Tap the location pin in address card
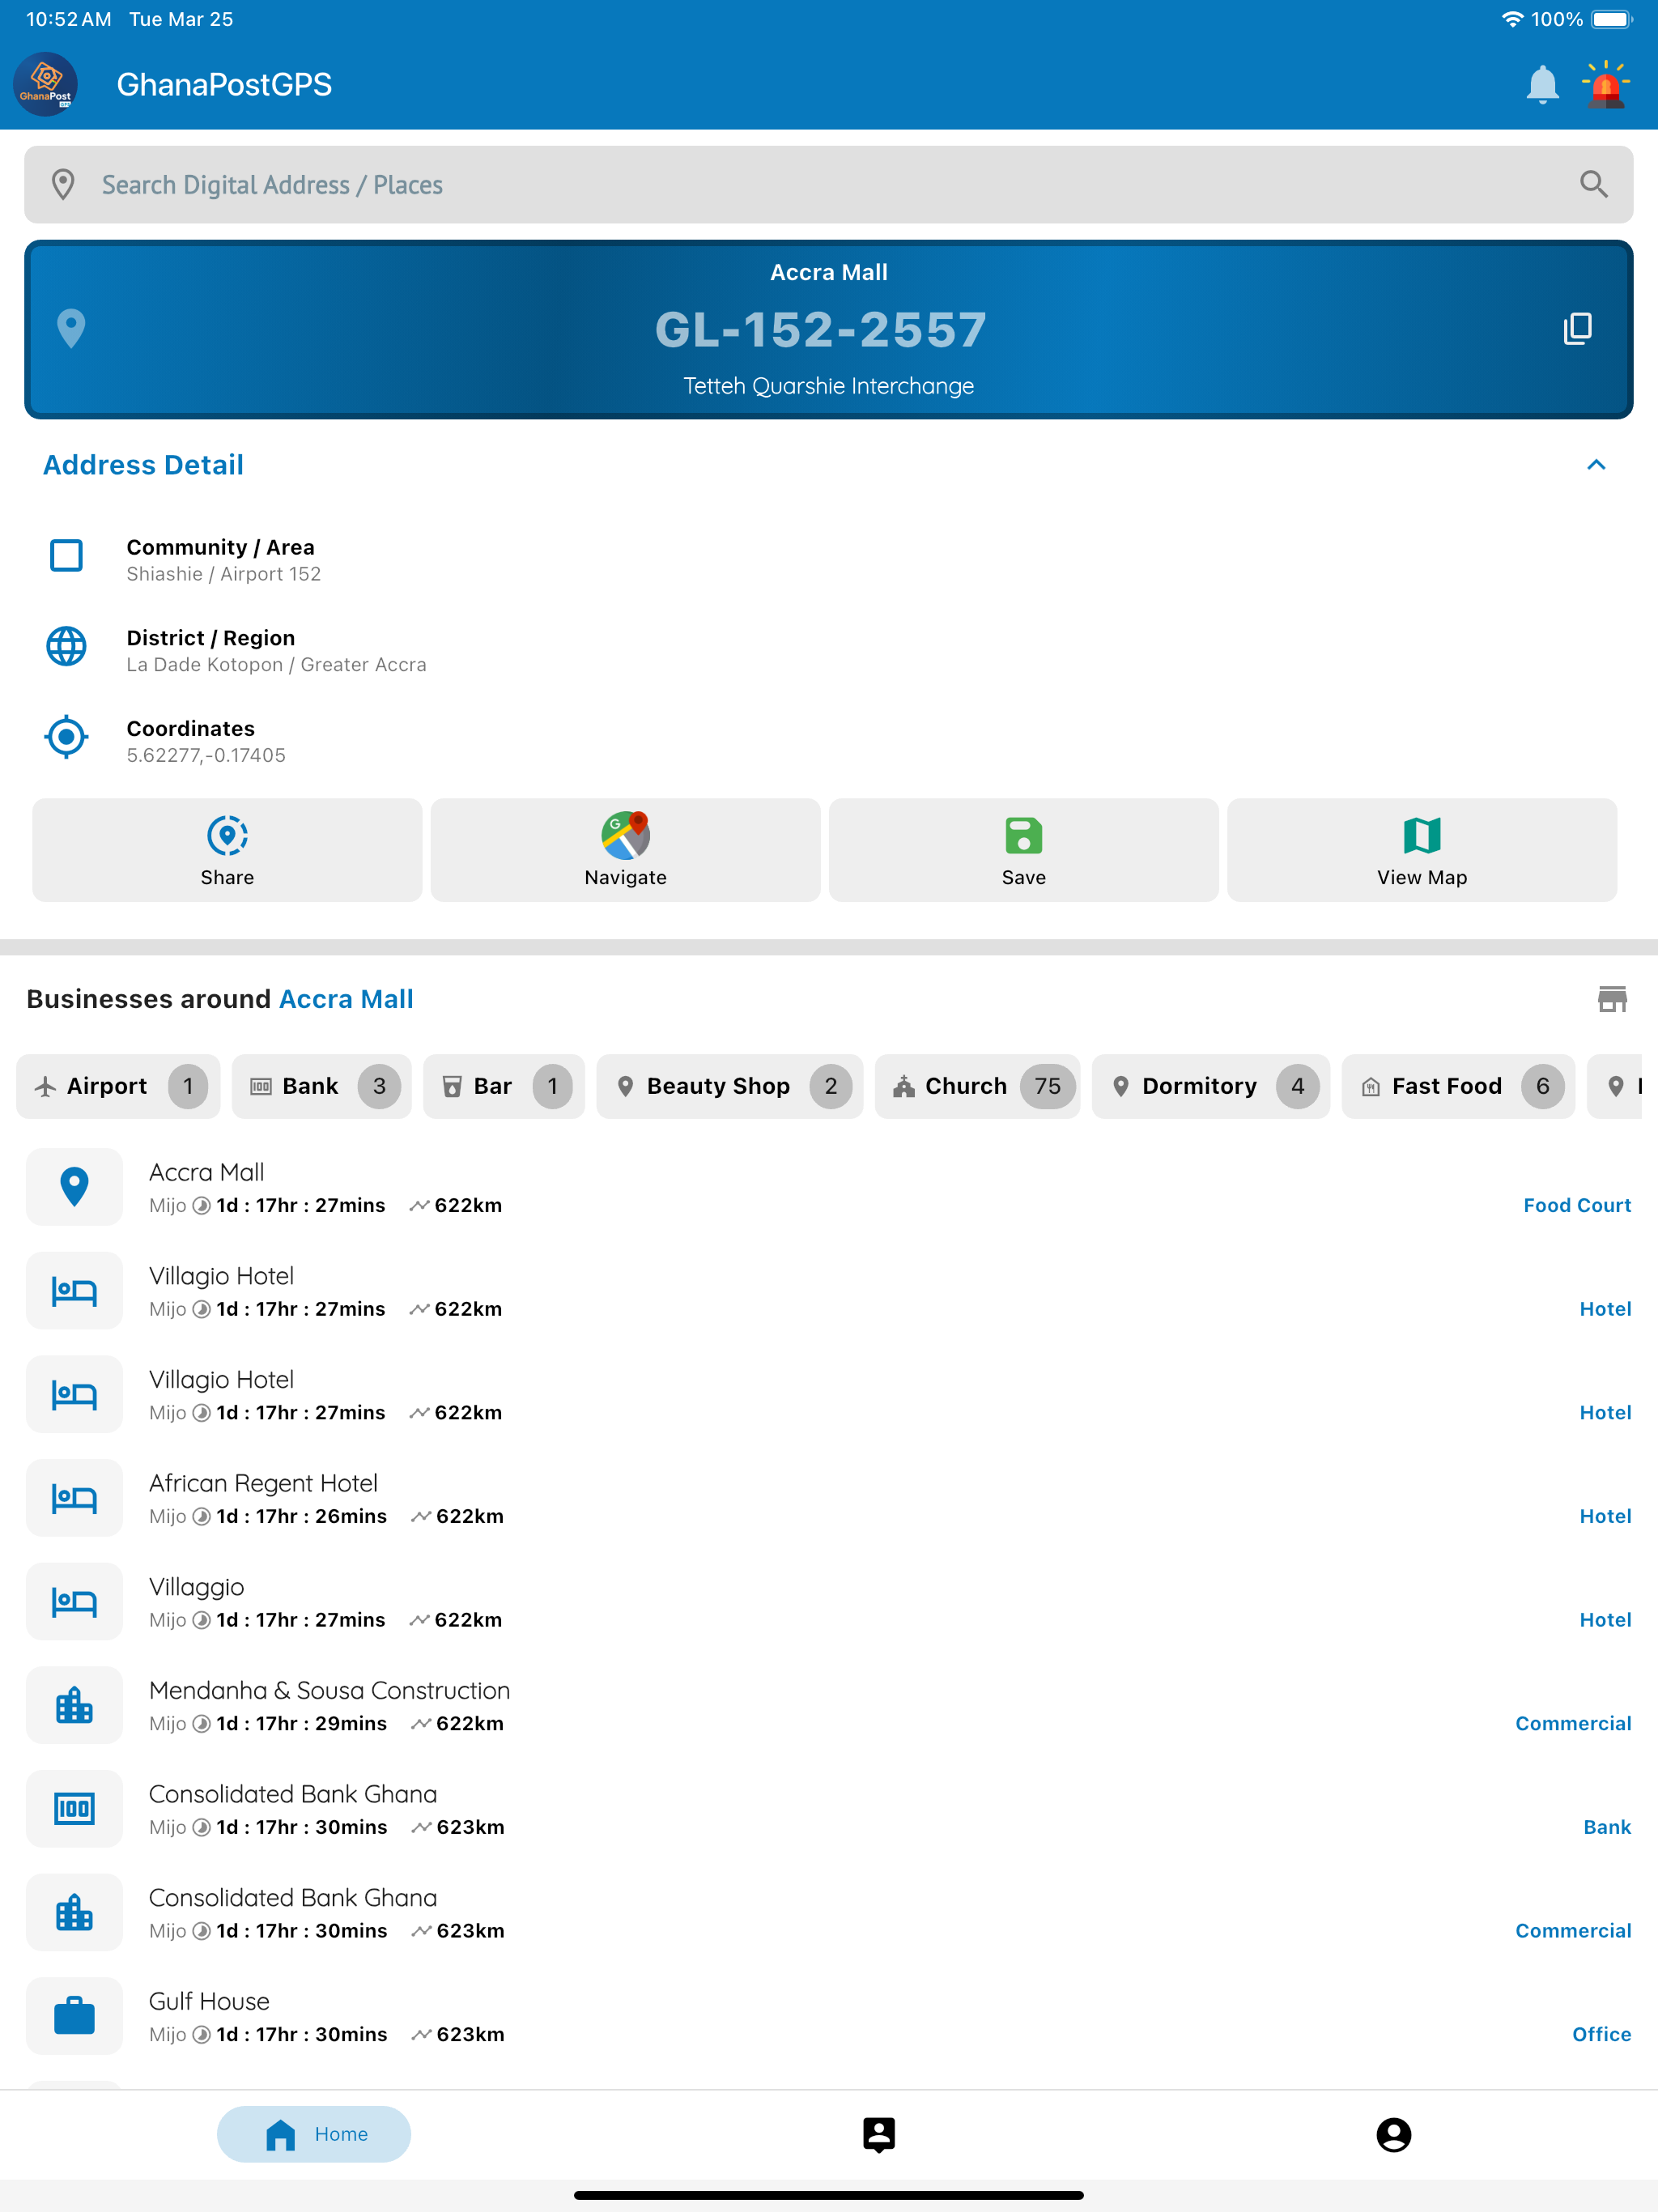Viewport: 1658px width, 2212px height. [x=71, y=329]
